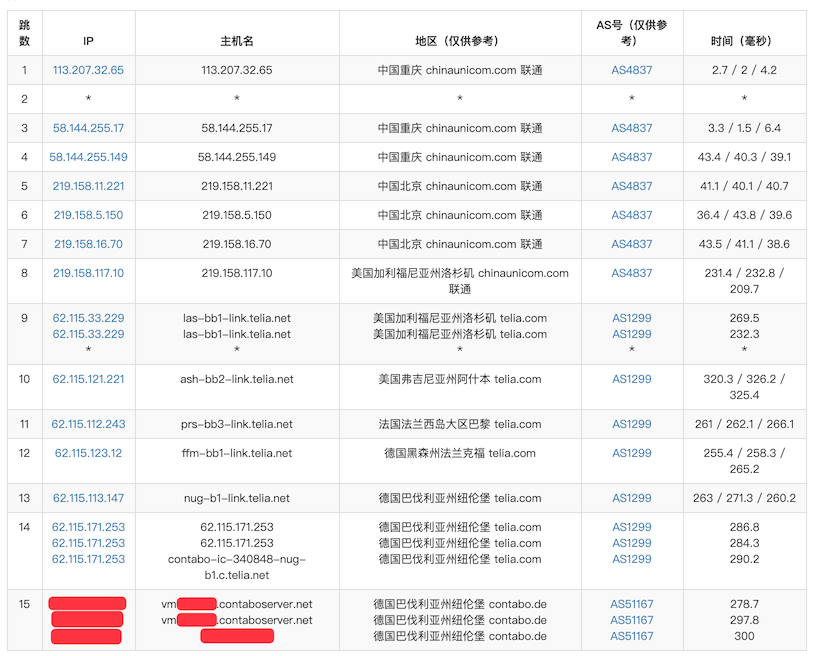Open the 58.144.255.149 IP link
The image size is (813, 656).
pyautogui.click(x=88, y=157)
